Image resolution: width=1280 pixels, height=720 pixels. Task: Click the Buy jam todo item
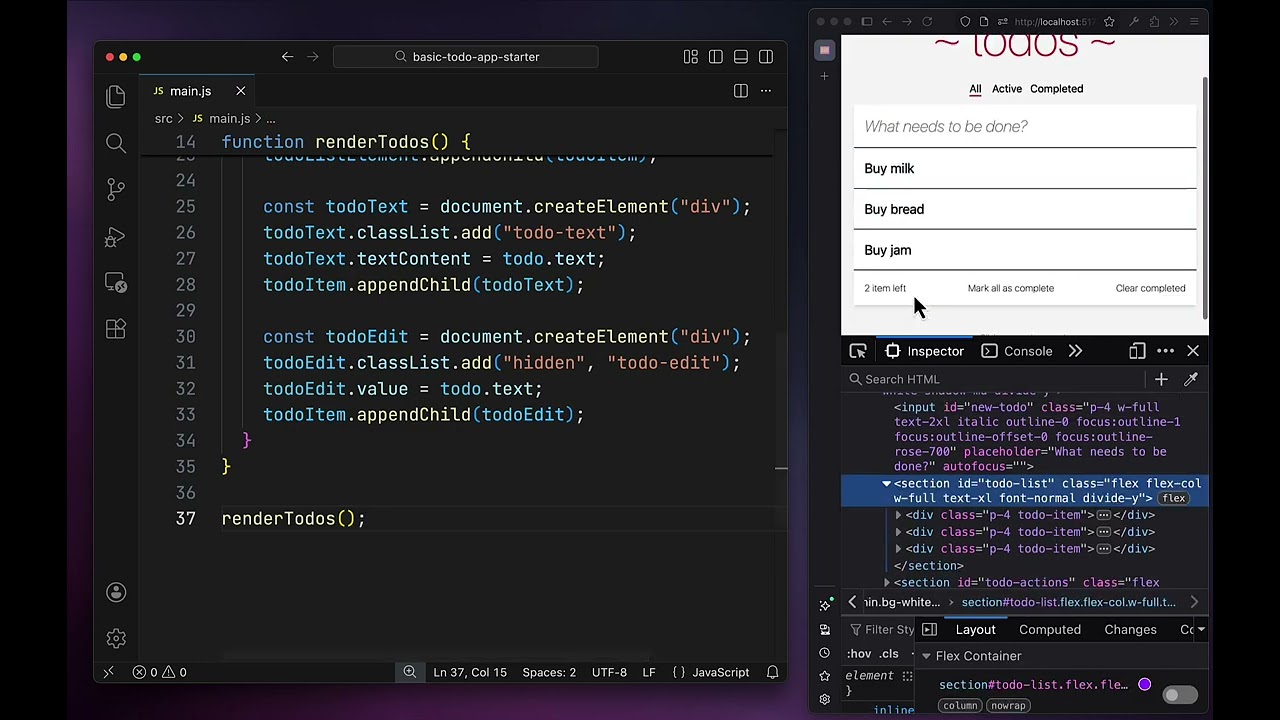1025,250
